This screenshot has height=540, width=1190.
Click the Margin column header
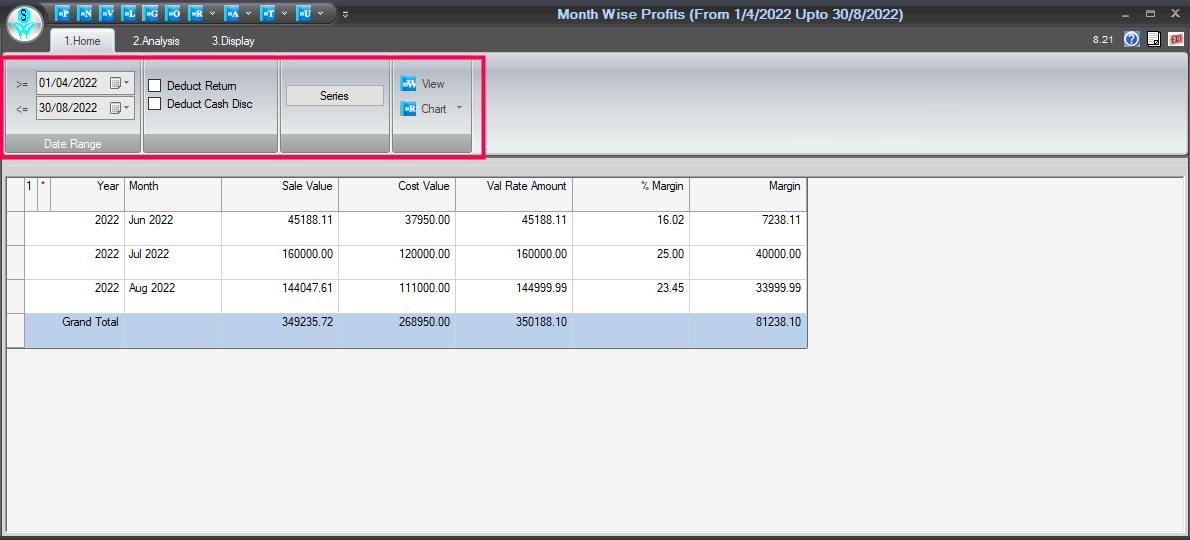tap(748, 194)
